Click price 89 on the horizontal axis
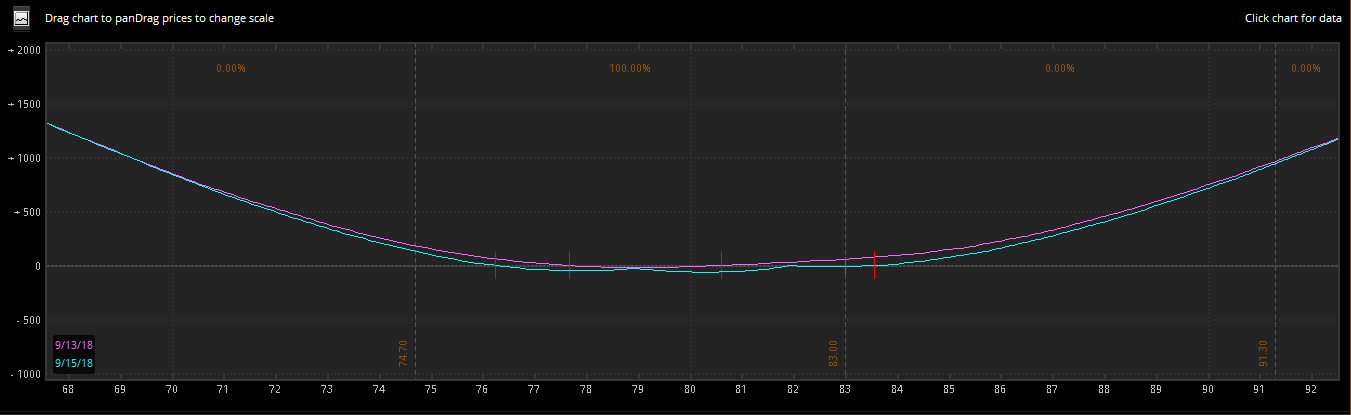The height and width of the screenshot is (415, 1351). [x=1156, y=390]
